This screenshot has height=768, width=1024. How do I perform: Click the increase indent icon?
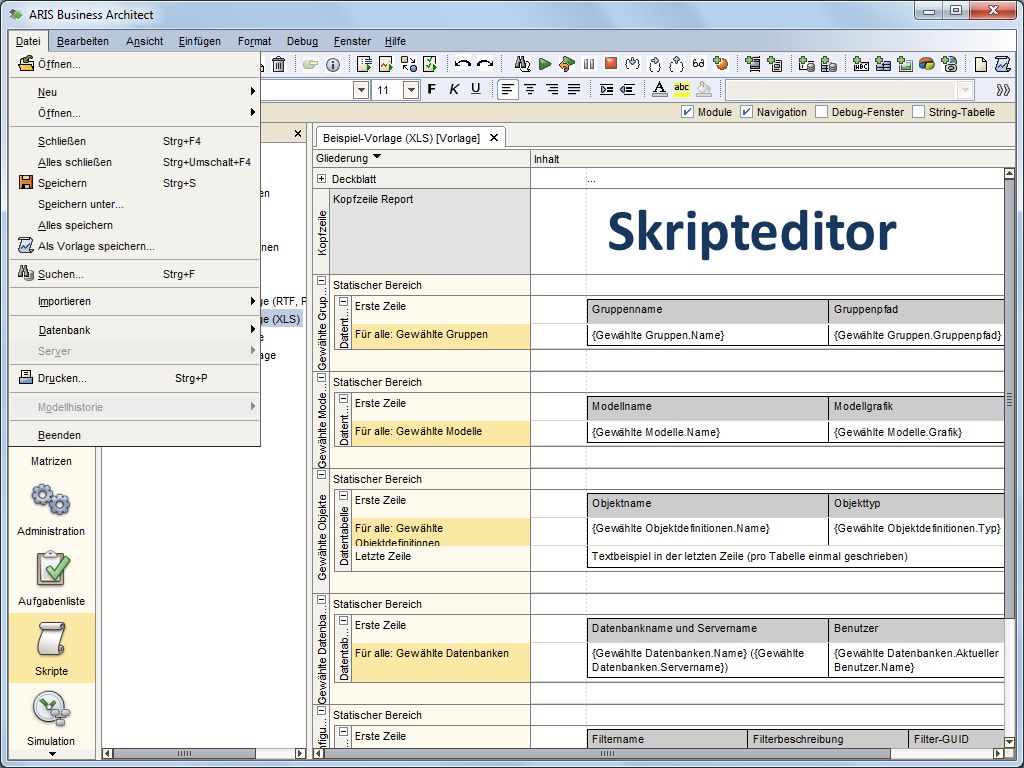(x=606, y=89)
